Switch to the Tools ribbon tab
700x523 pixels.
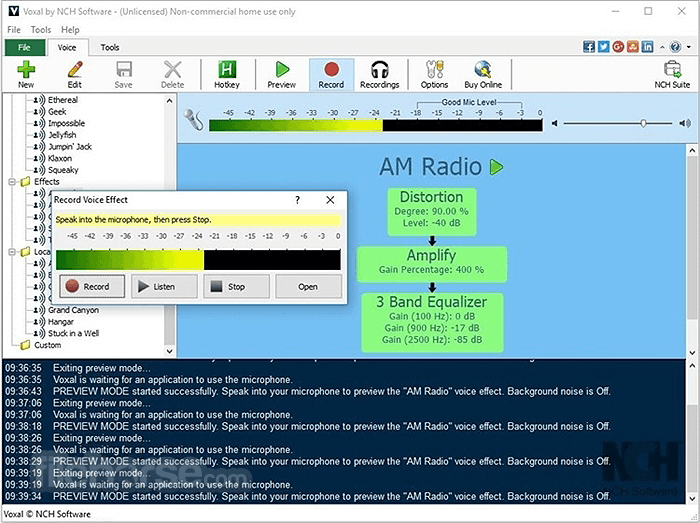pos(110,47)
